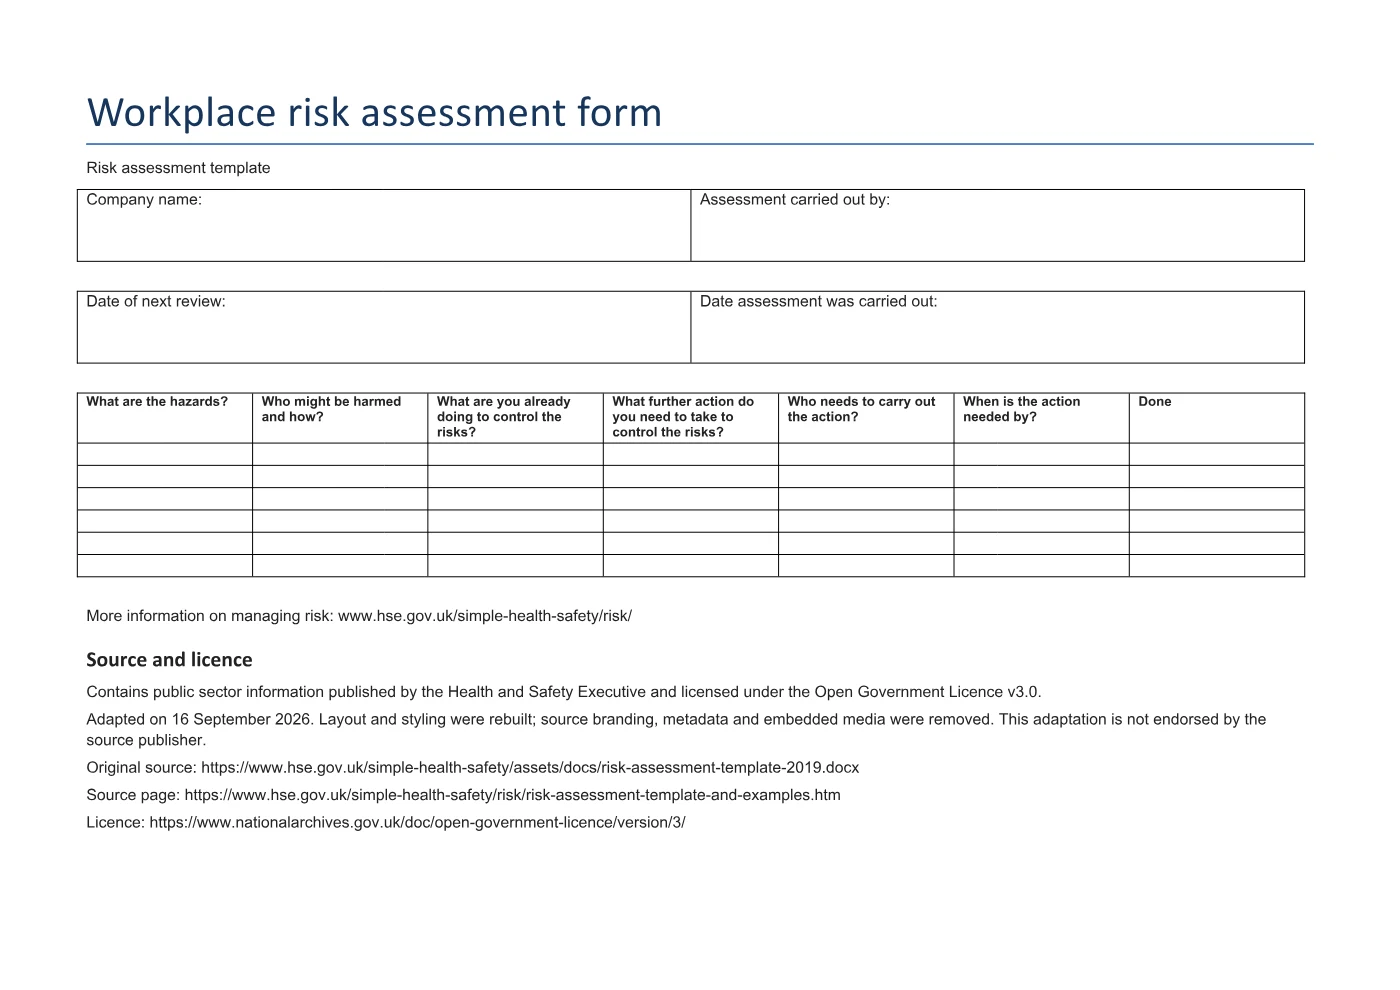Click into the Company name field
Screen dimensions: 1400x990
(384, 225)
